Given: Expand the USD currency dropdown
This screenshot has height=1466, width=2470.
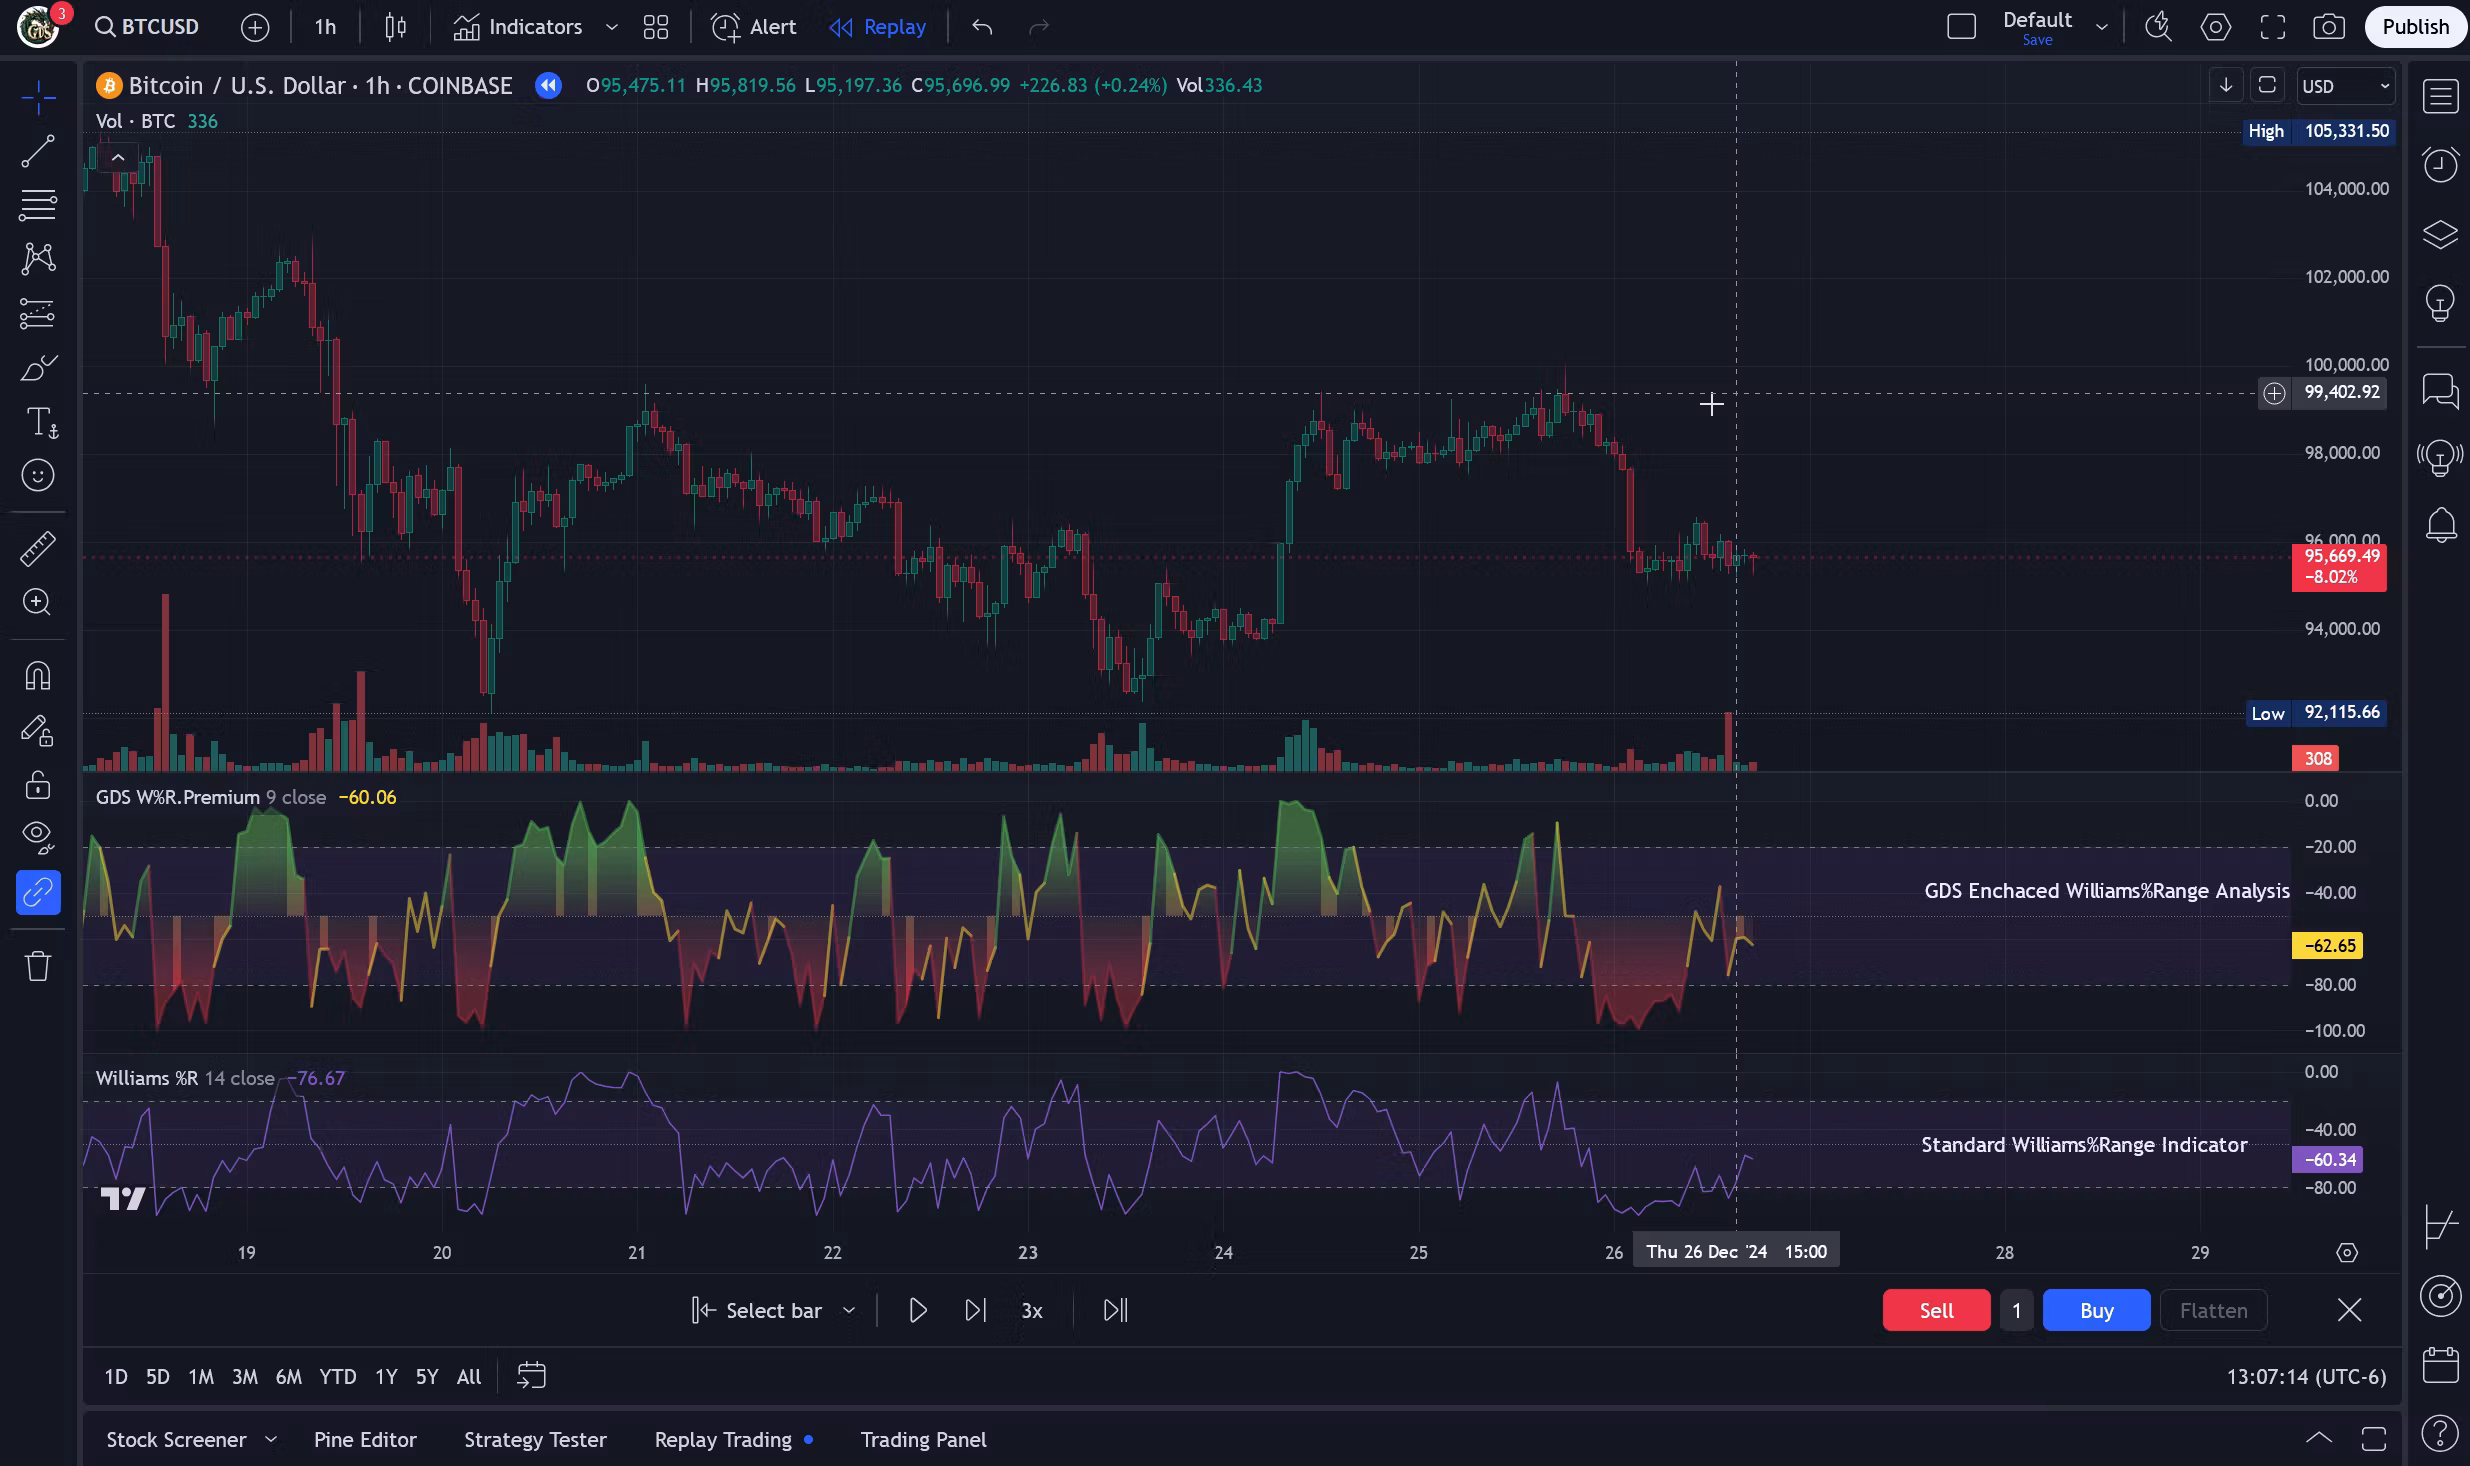Looking at the screenshot, I should [x=2345, y=86].
